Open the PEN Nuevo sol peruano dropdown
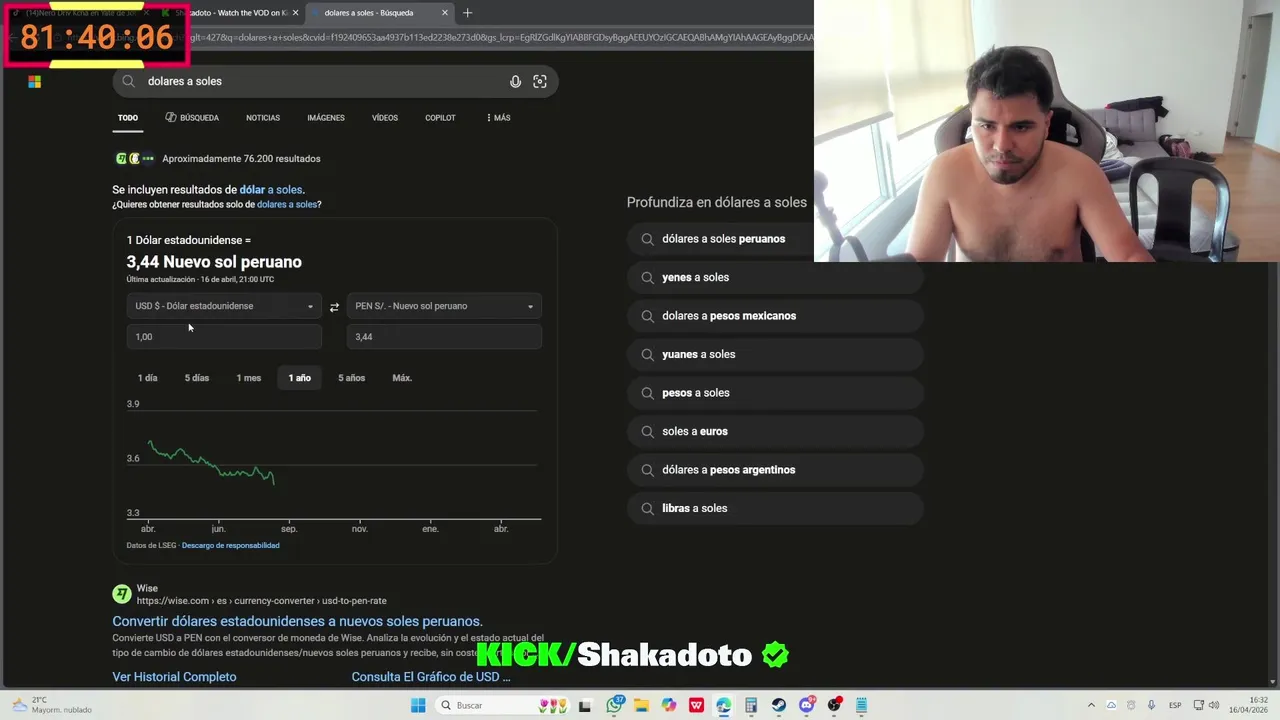The height and width of the screenshot is (720, 1280). 444,306
